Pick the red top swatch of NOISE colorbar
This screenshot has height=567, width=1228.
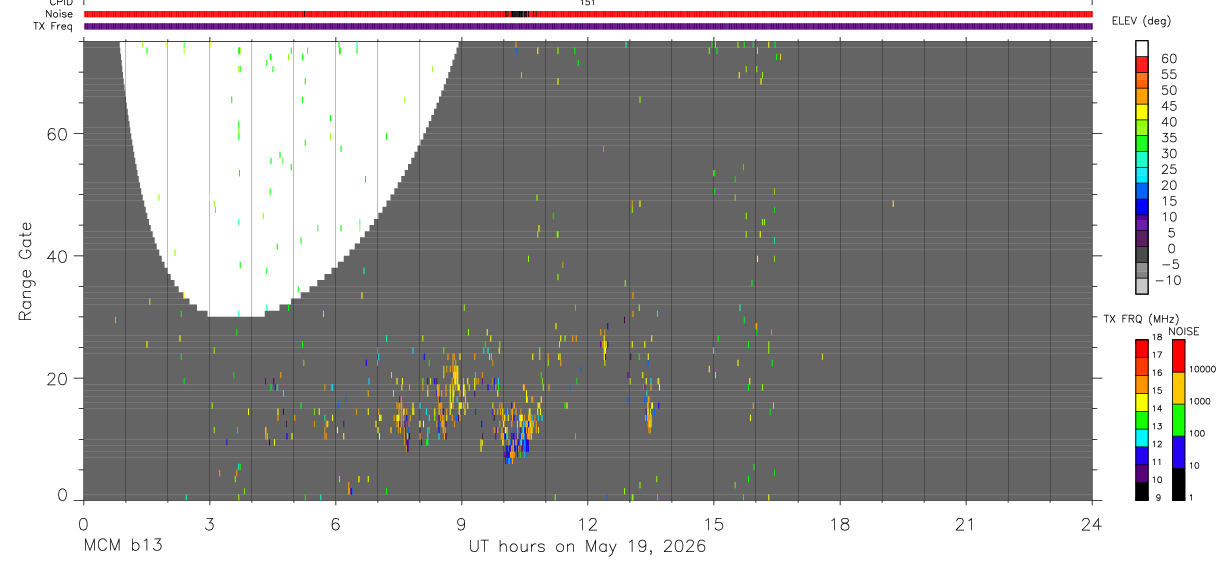pos(1178,356)
